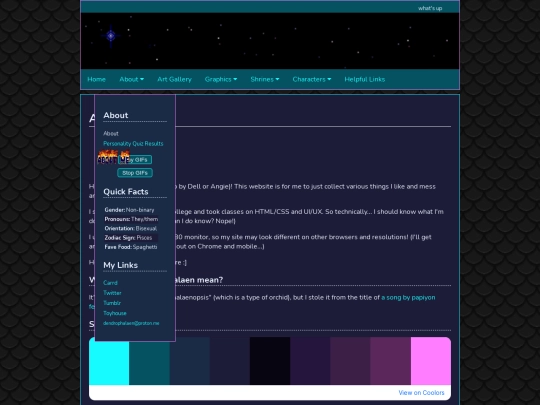Follow "a song by papiyon" link

point(408,298)
